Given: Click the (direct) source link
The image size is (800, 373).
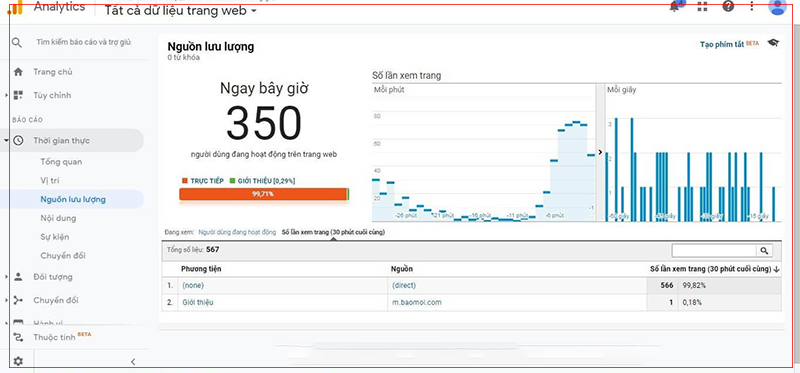Looking at the screenshot, I should [404, 286].
